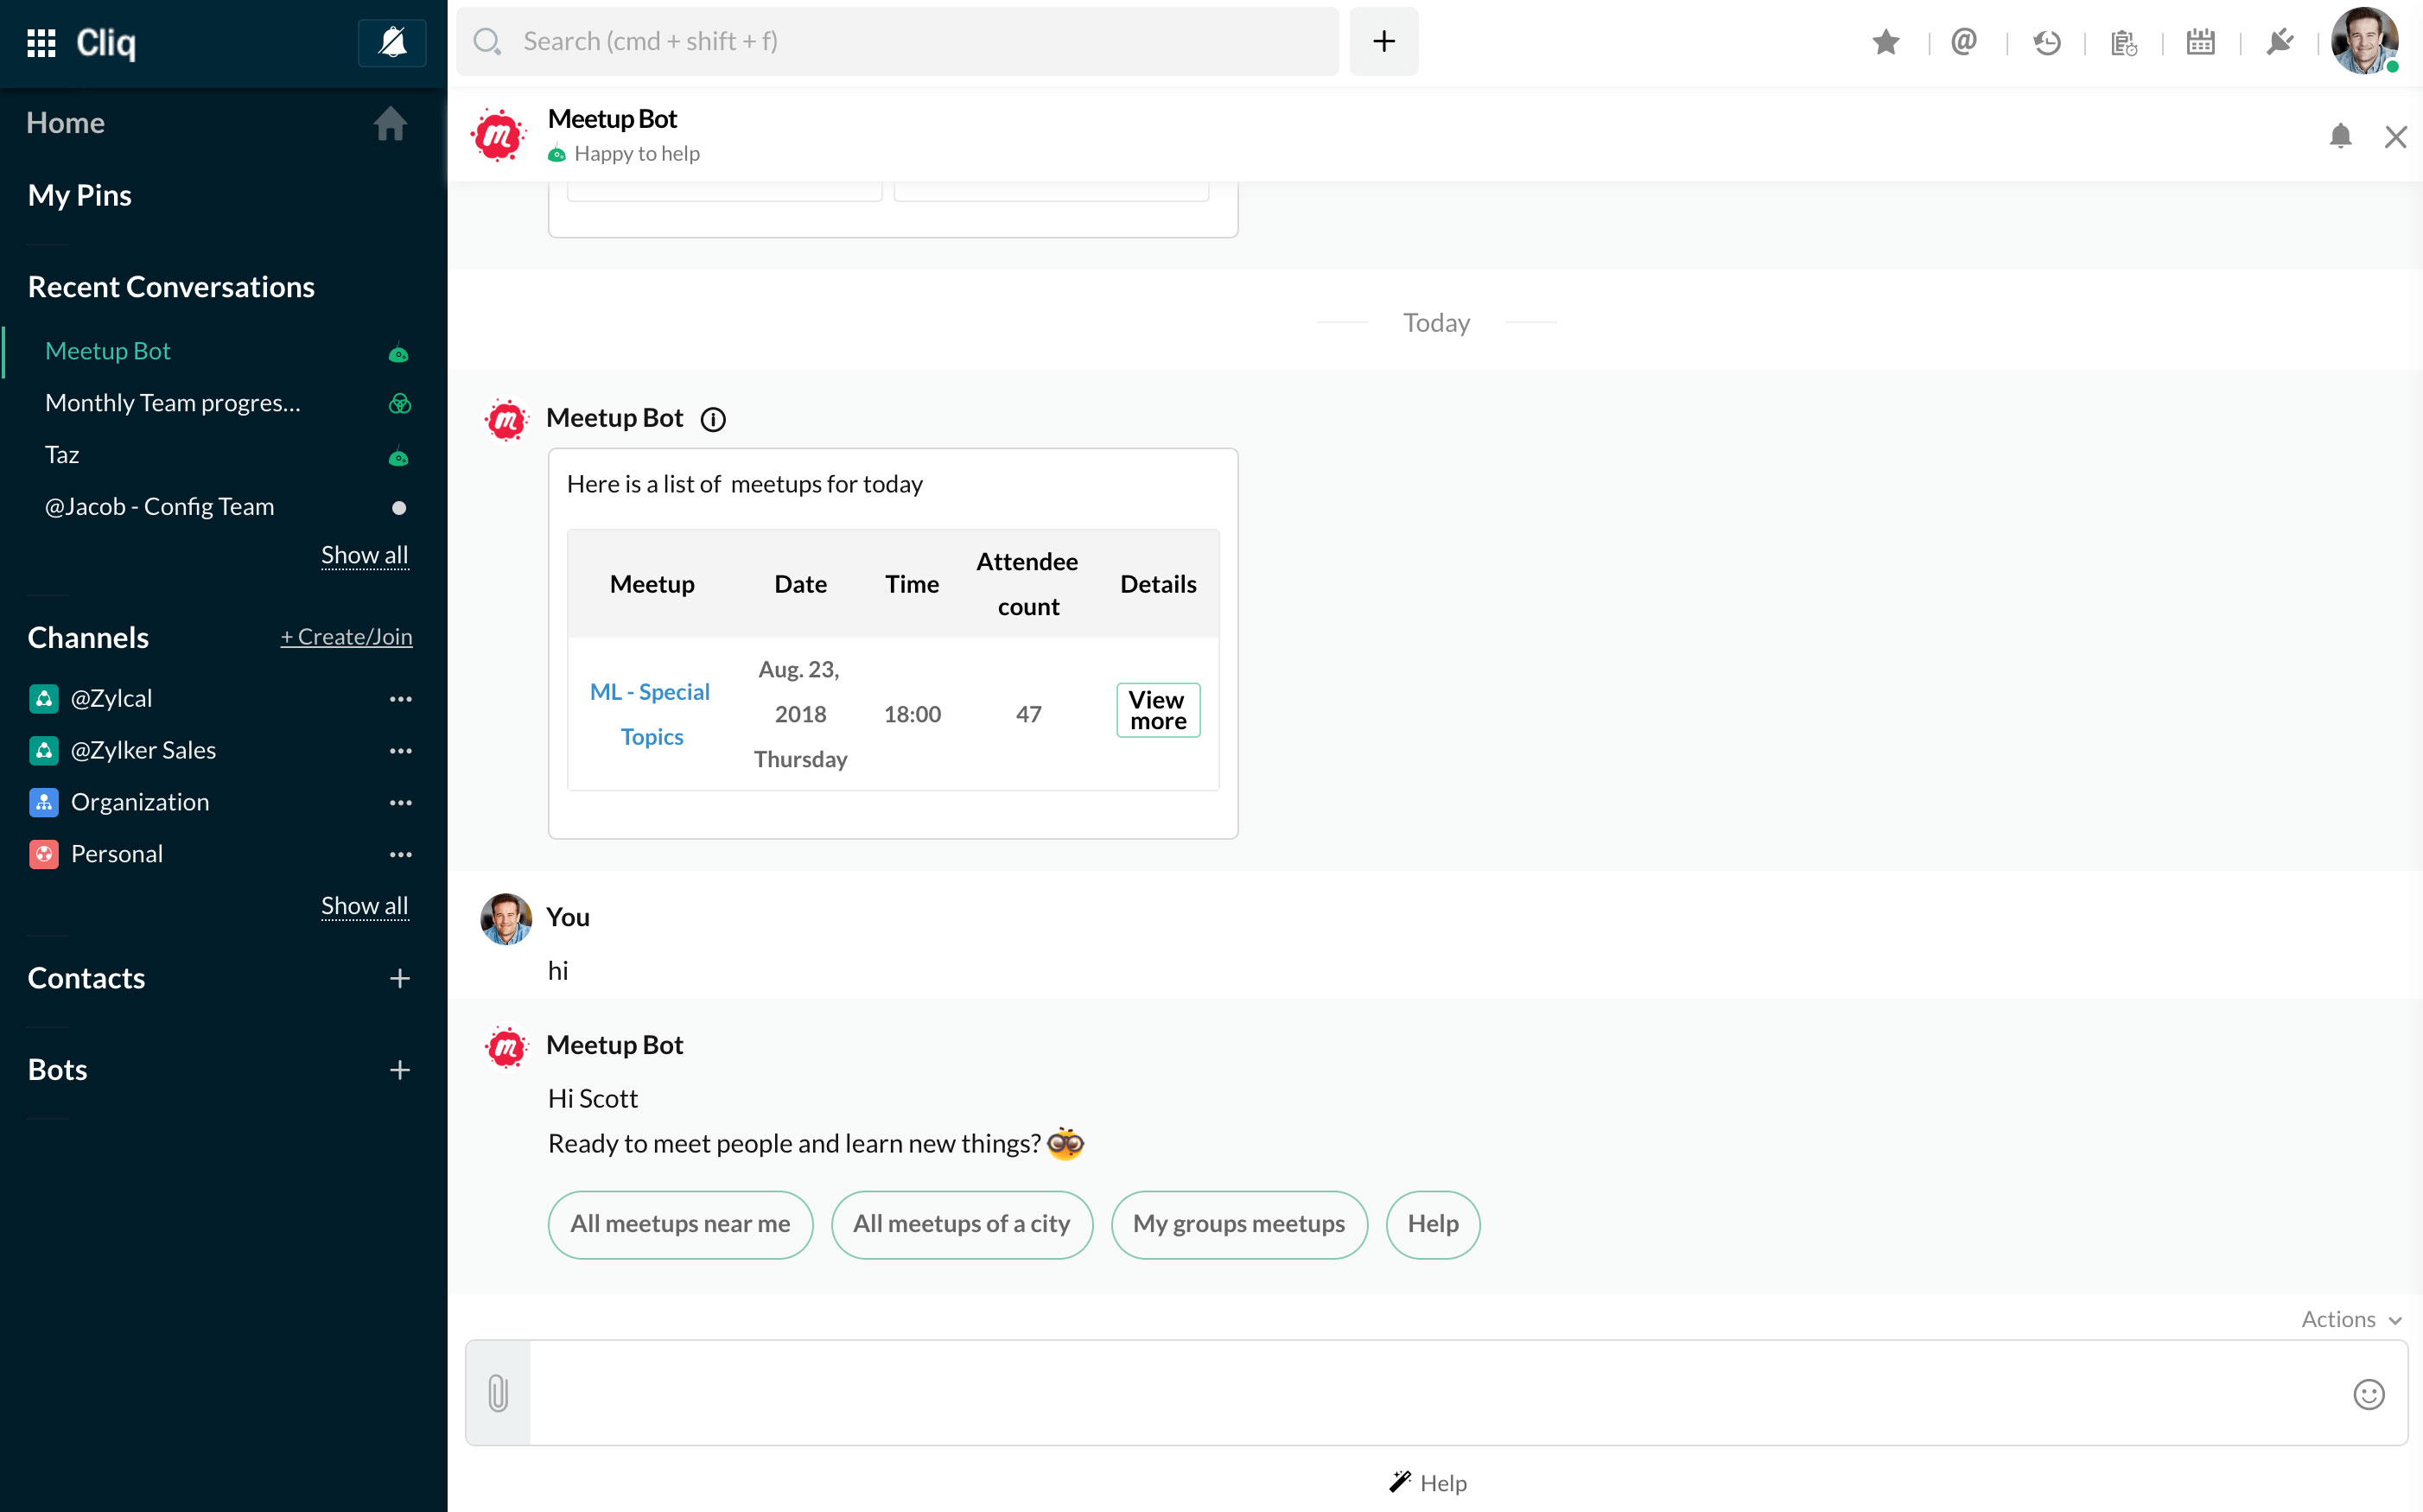The height and width of the screenshot is (1512, 2423).
Task: Click the @Zylcal channel icon
Action: click(43, 699)
